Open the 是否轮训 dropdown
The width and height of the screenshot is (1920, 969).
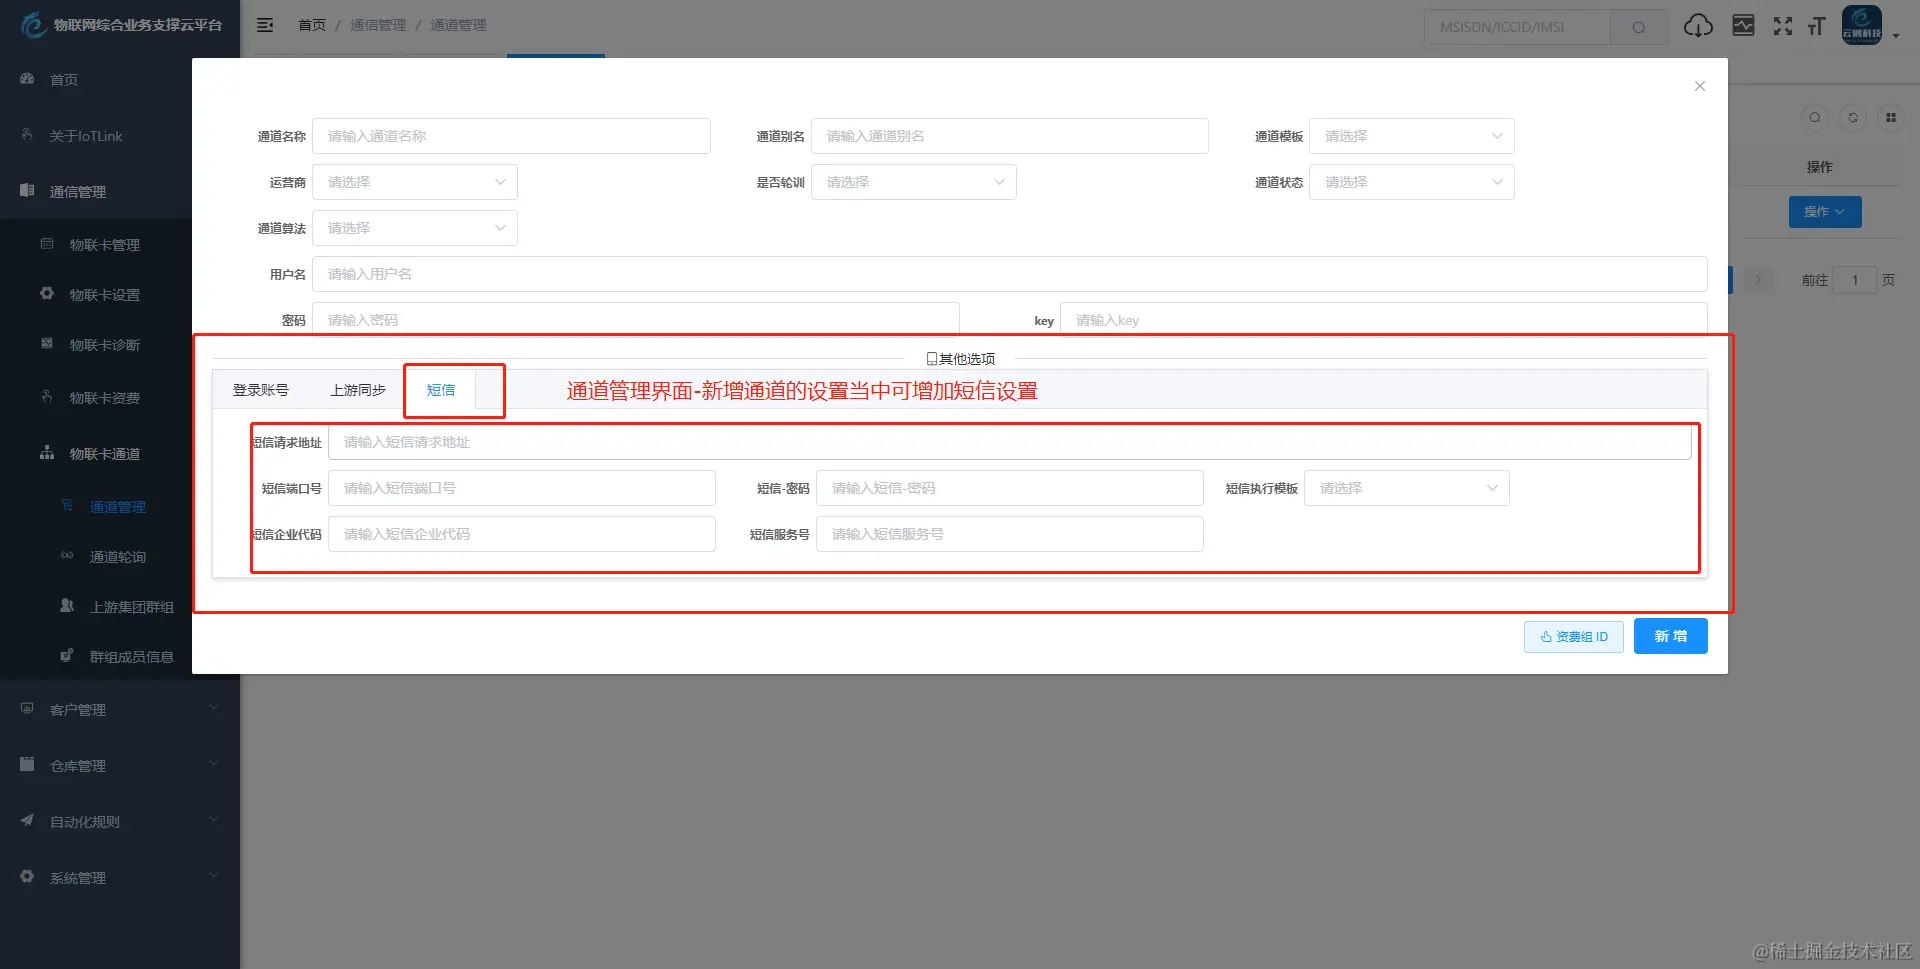(x=914, y=182)
